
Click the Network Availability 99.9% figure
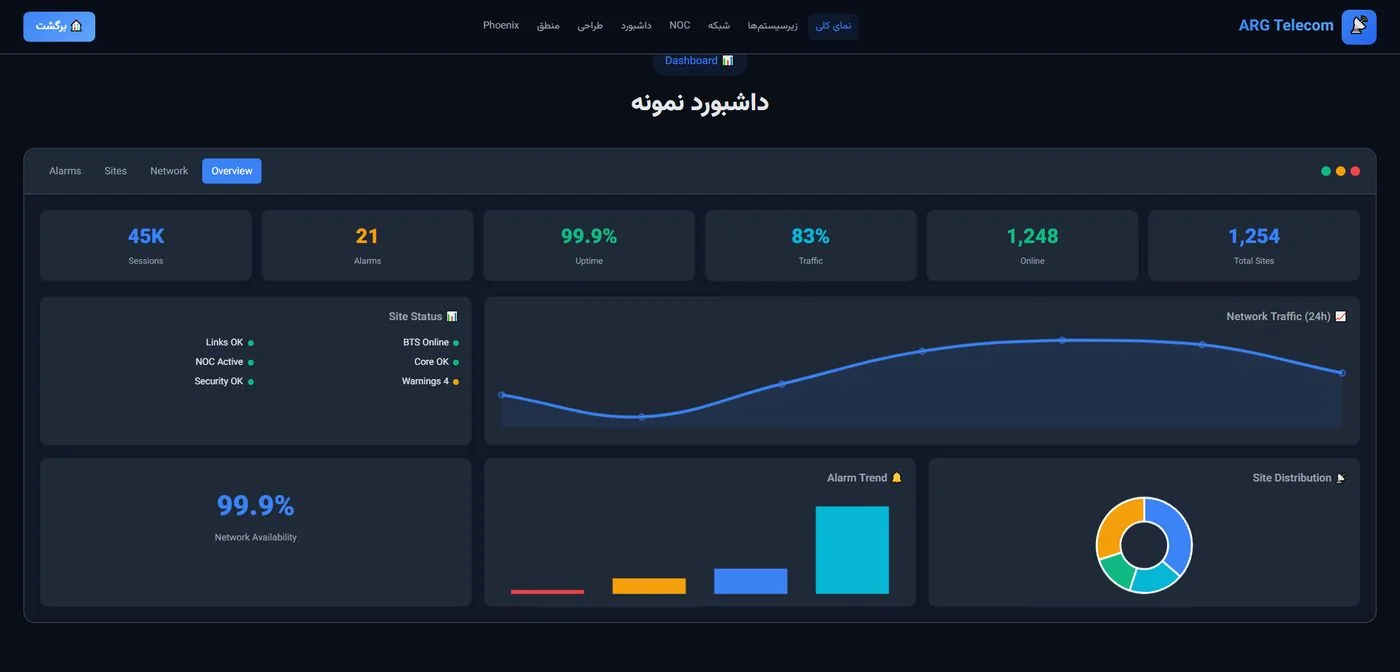(256, 506)
